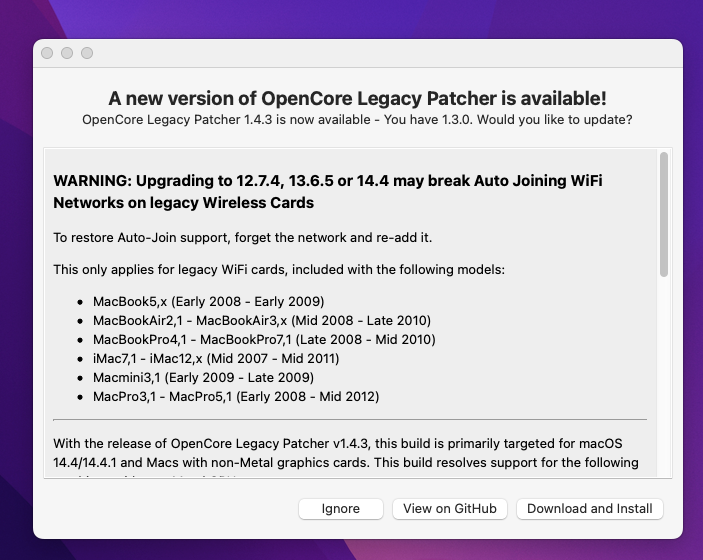The height and width of the screenshot is (560, 703).
Task: Select the MacPro3,1 list entry
Action: click(236, 396)
